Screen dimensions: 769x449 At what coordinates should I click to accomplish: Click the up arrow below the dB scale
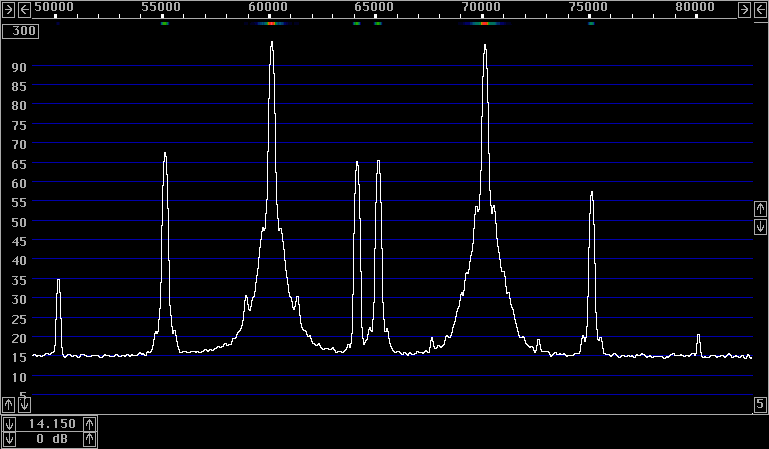8,404
